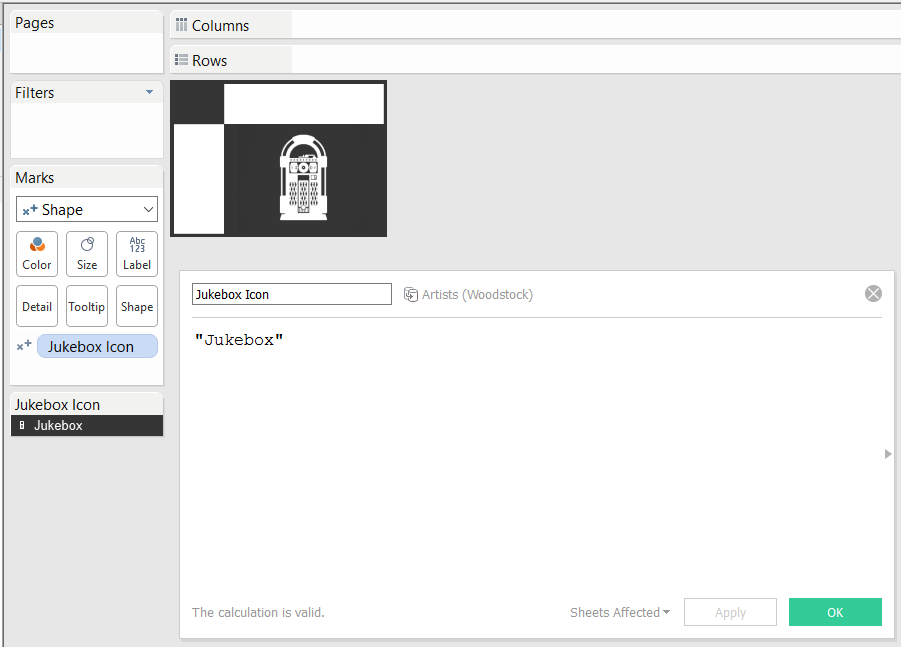Viewport: 901px width, 647px height.
Task: Click the data source icon beside Artists (Woodstock)
Action: 411,295
